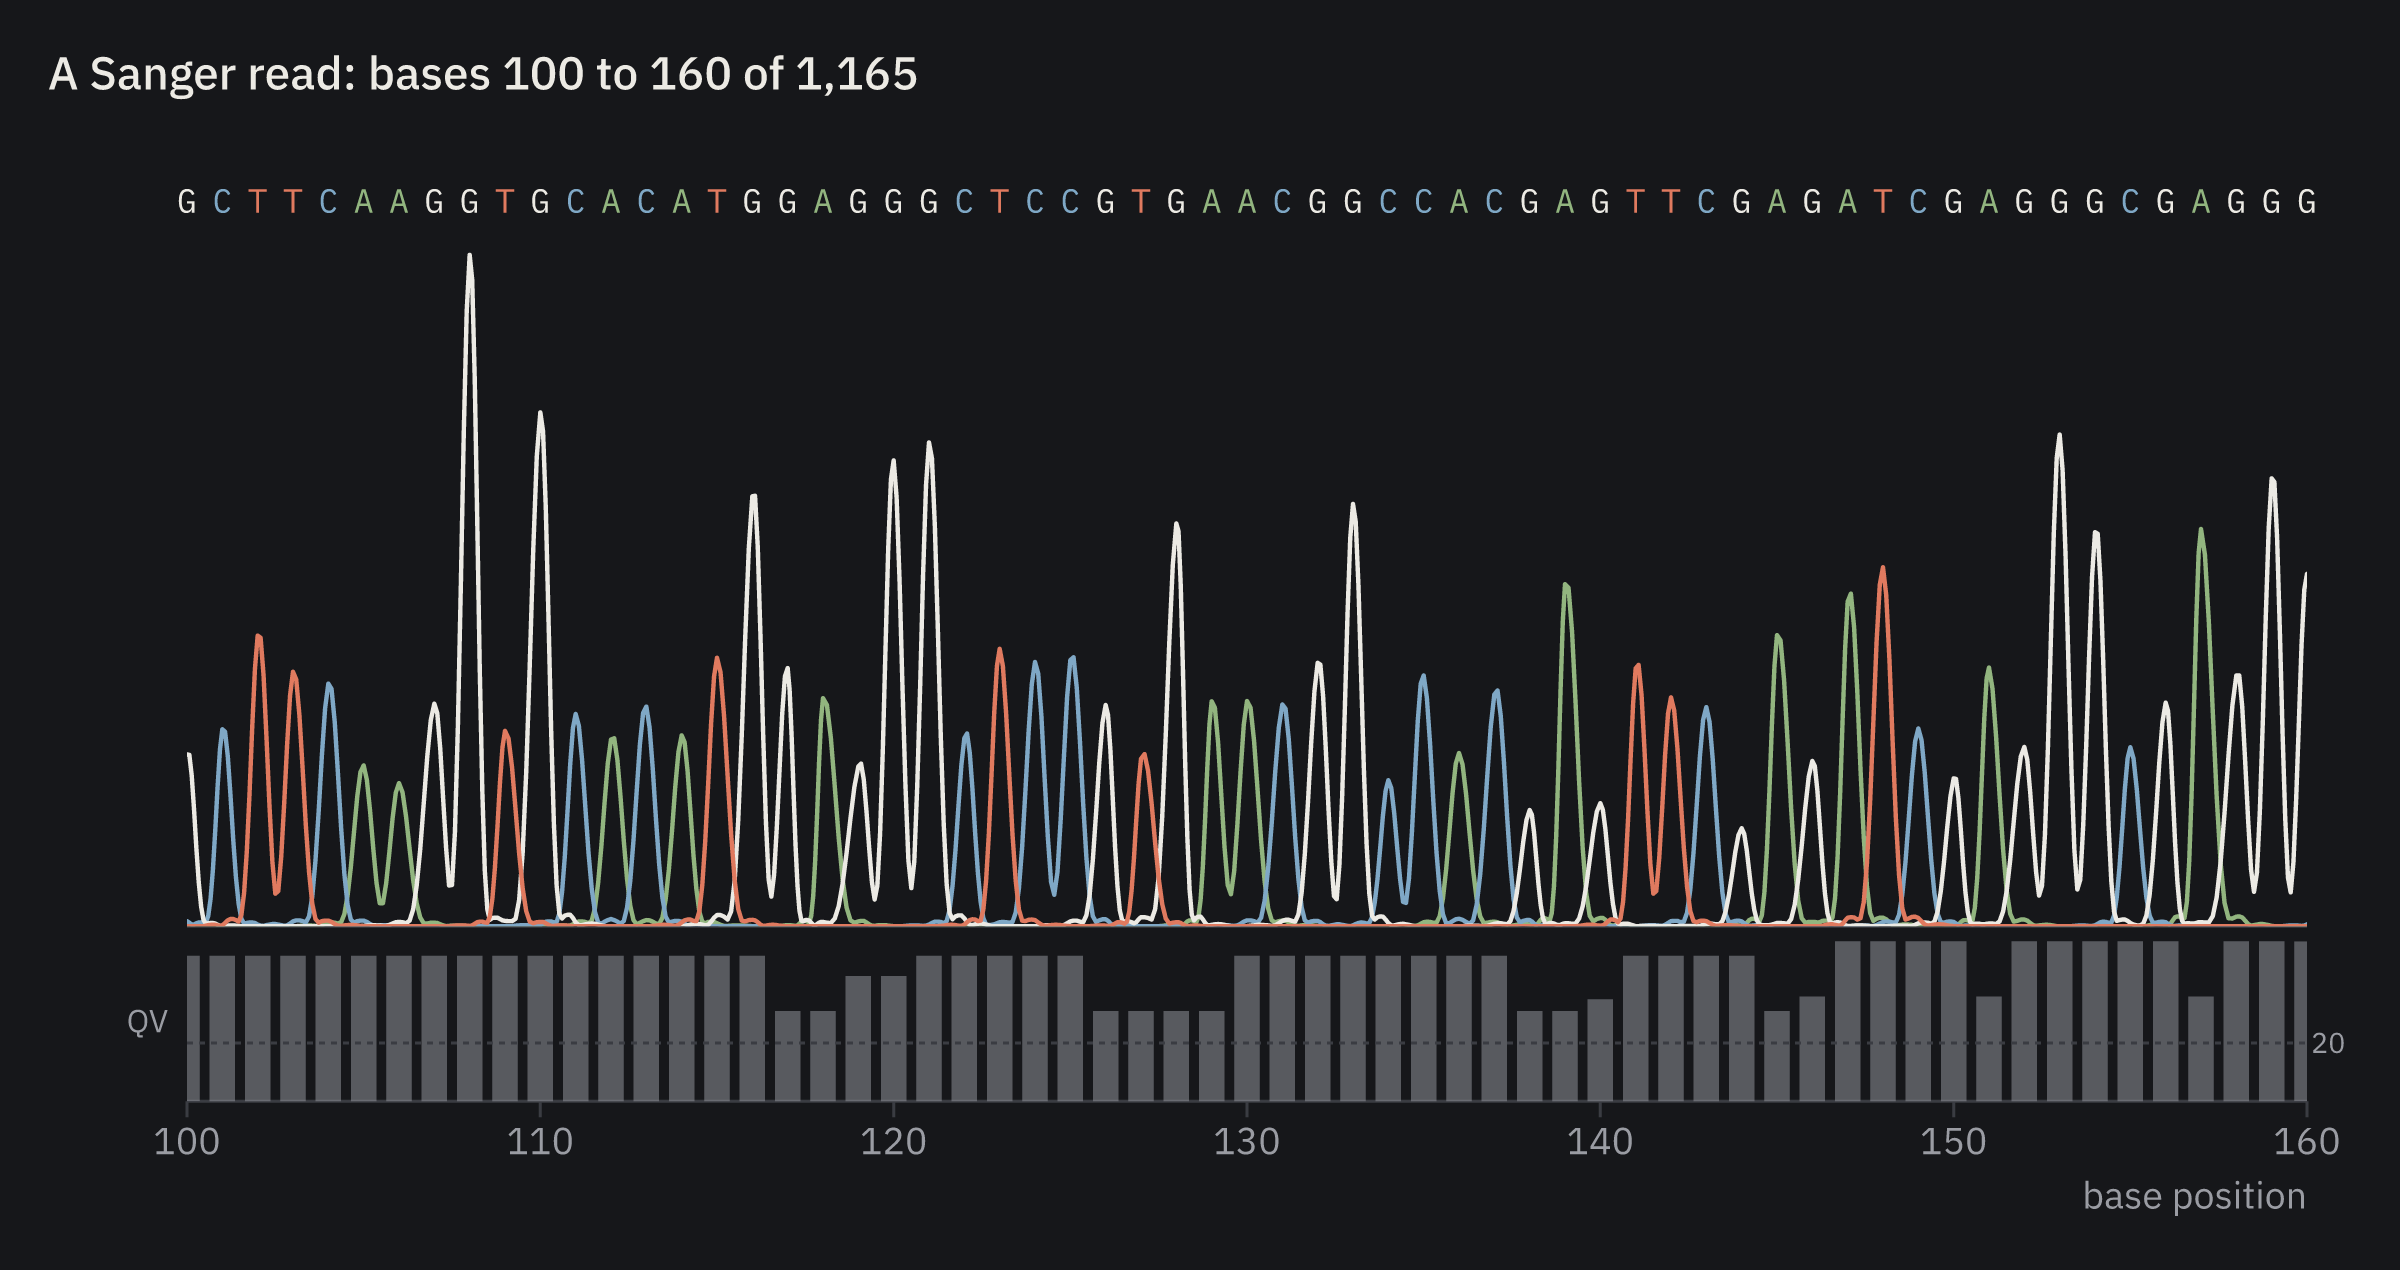This screenshot has height=1270, width=2400.
Task: Click the "160" axis tick label
Action: pos(2306,1142)
